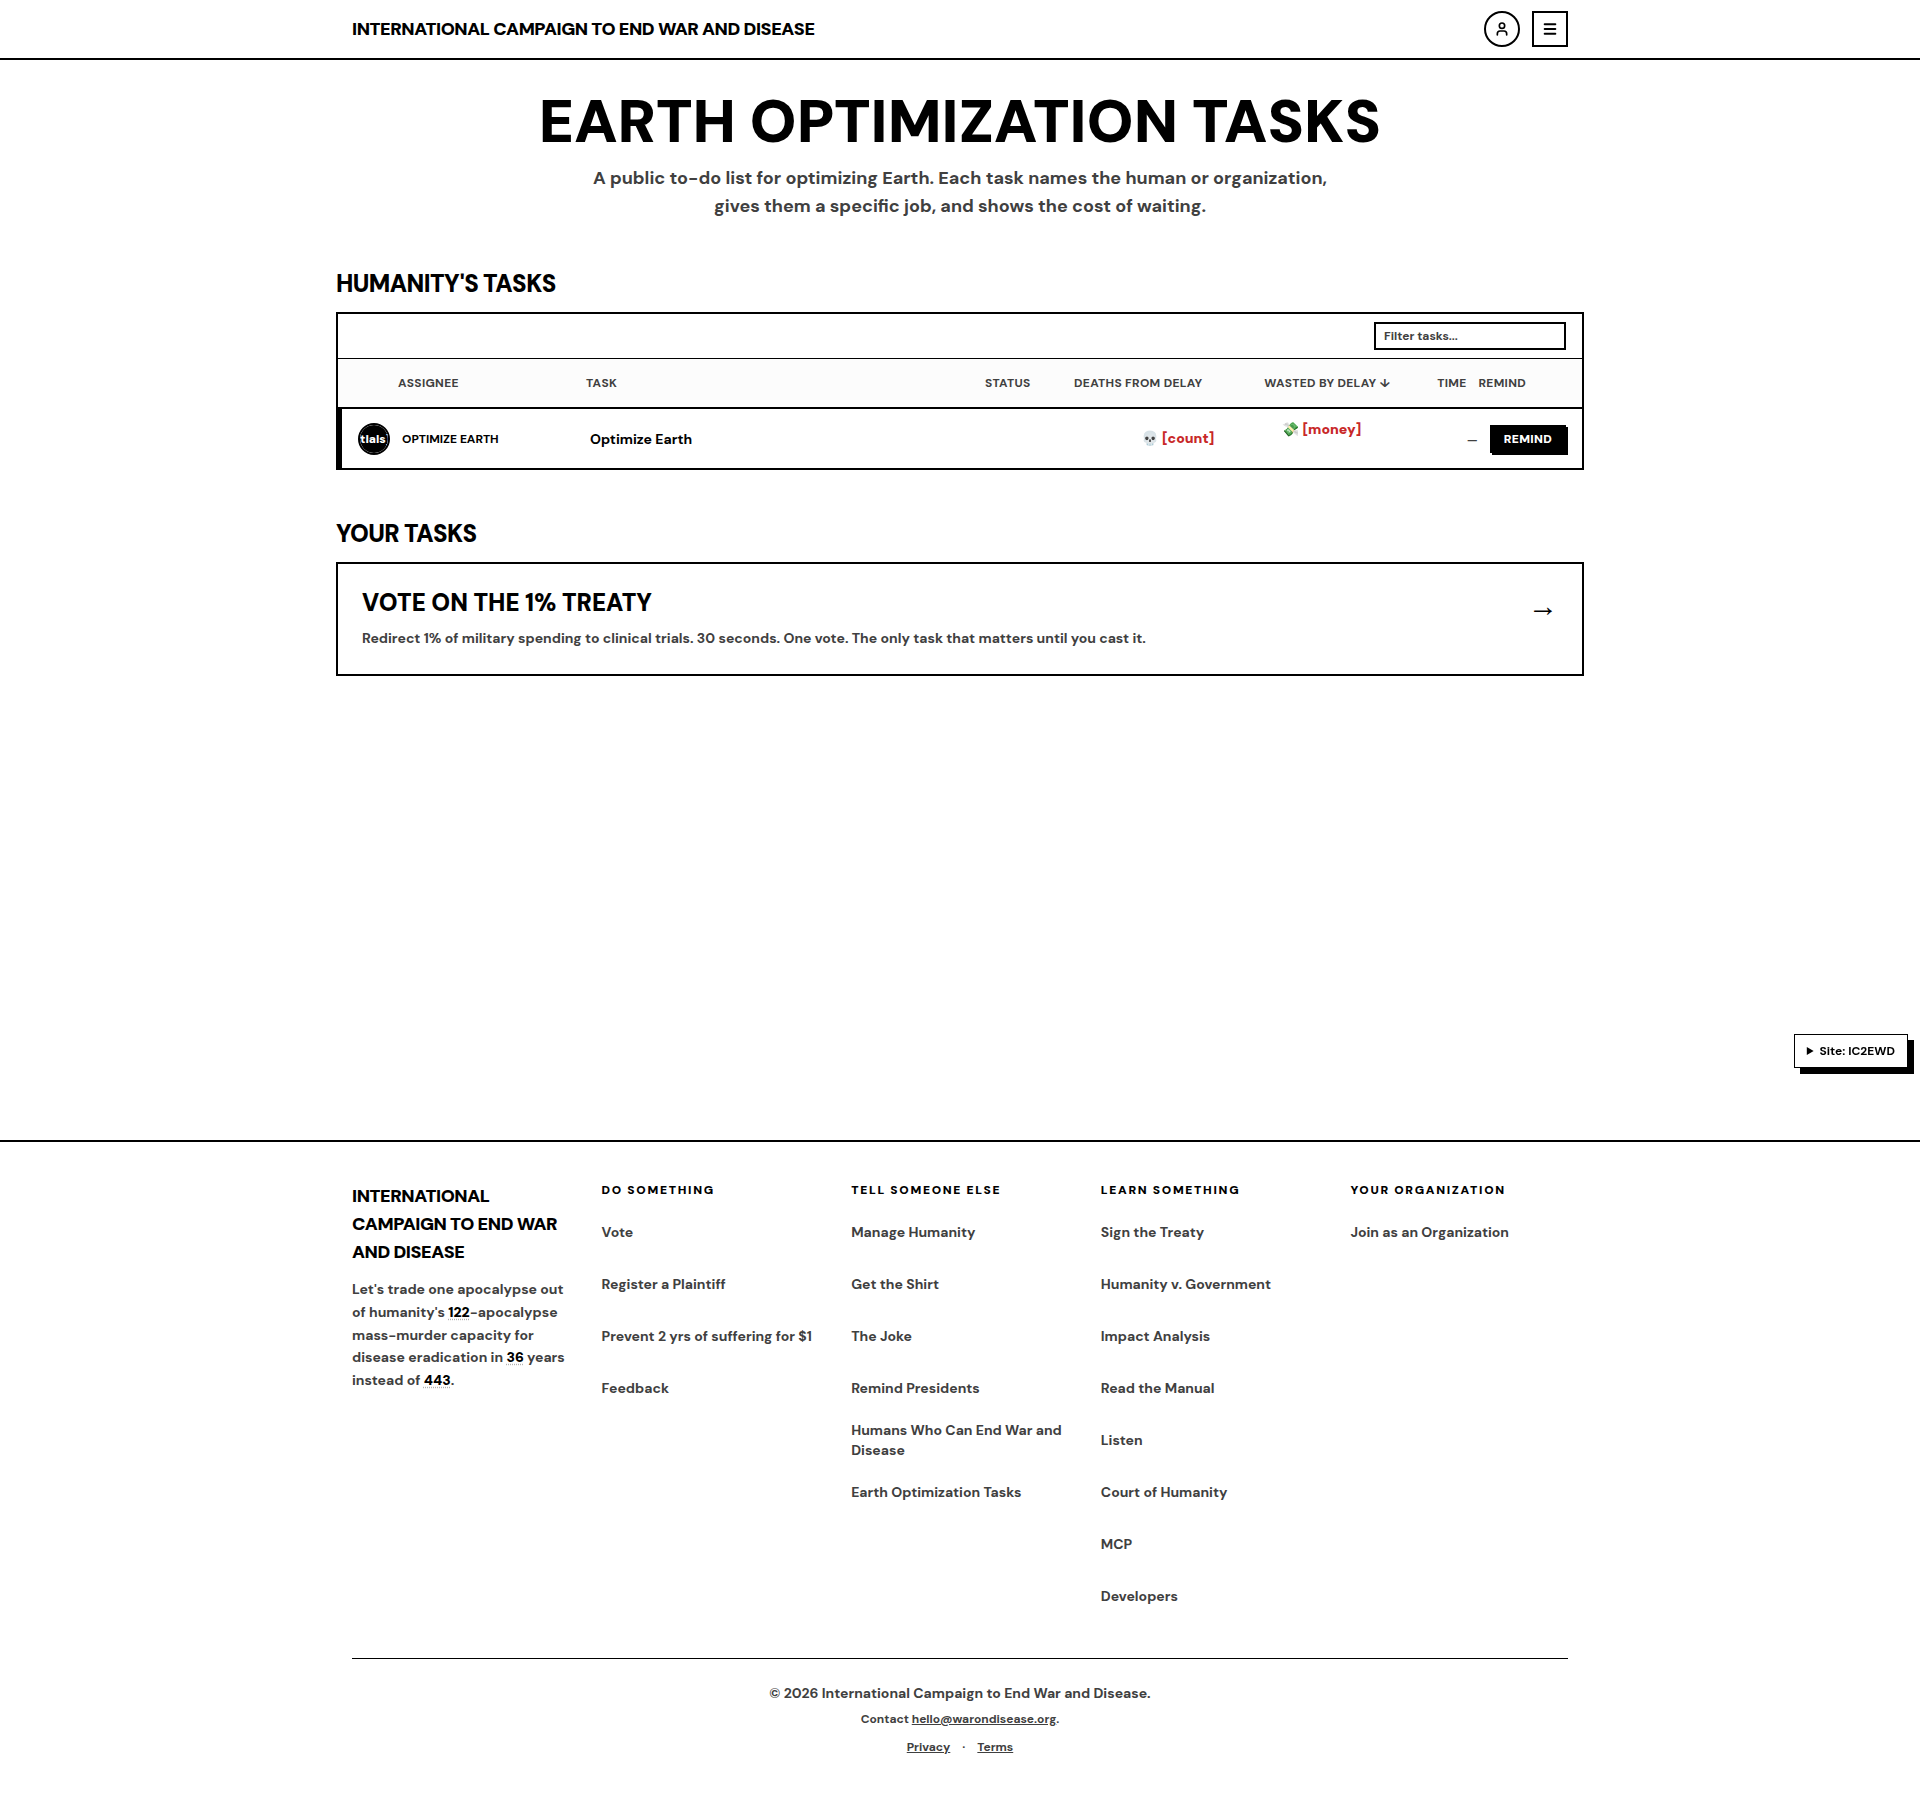Screen dimensions: 1920x1795
Task: Click the arrow on the 1% Treaty card
Action: click(x=1543, y=611)
